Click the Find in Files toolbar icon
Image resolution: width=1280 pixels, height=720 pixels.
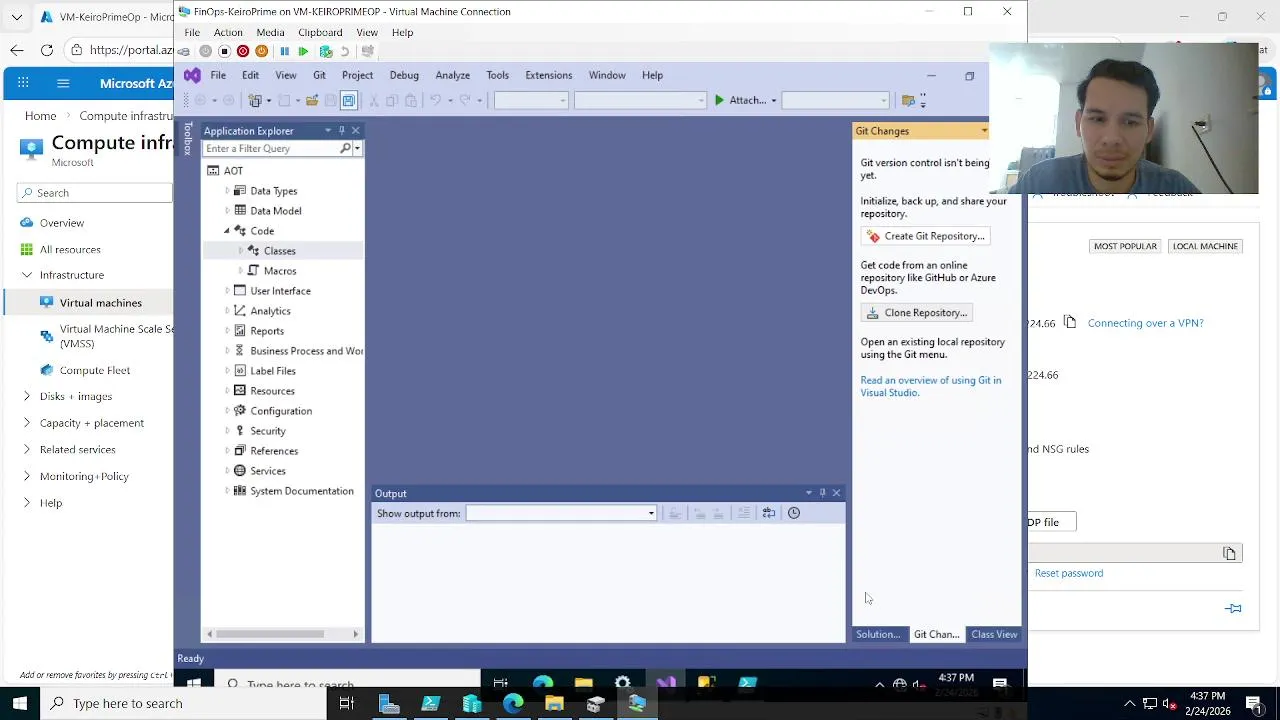908,100
